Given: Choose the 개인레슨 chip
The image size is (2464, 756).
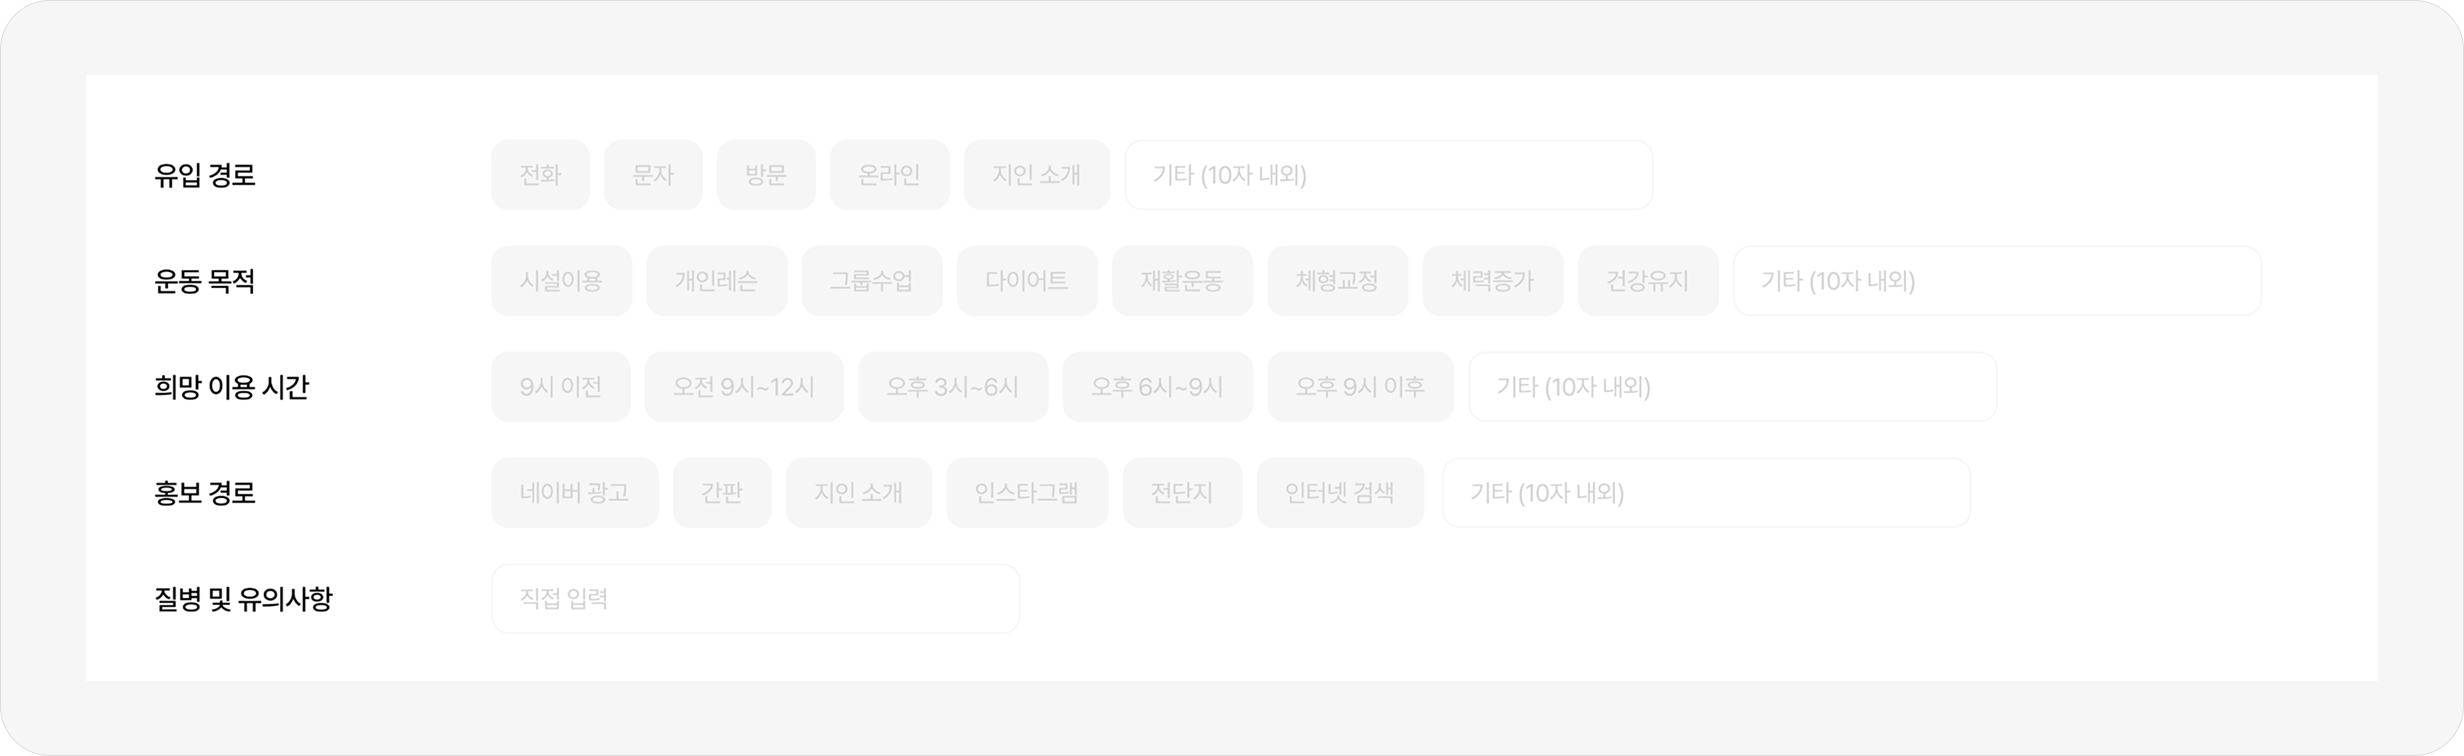Looking at the screenshot, I should click(x=716, y=281).
